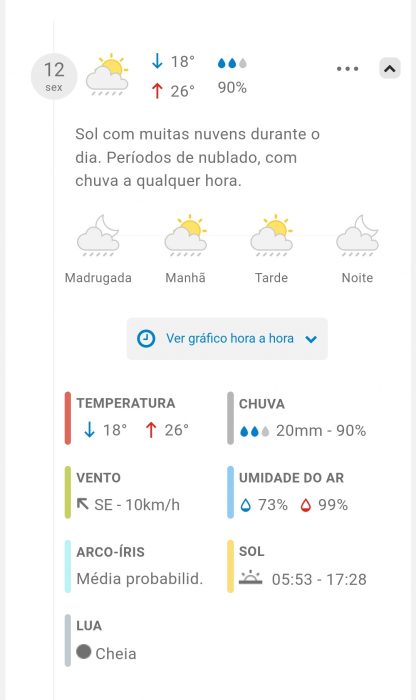
Task: Click the raindrops icon in the CHUVA section
Action: [x=254, y=431]
